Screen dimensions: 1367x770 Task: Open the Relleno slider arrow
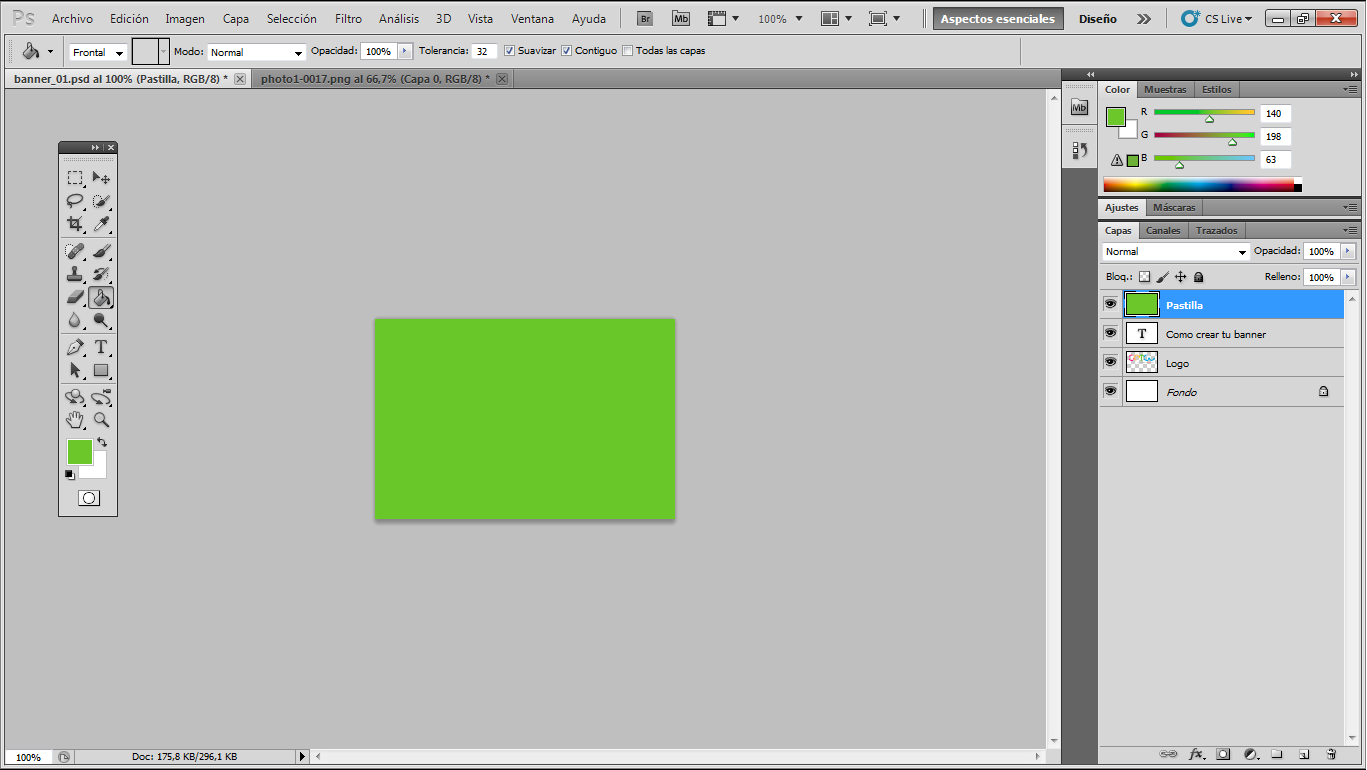pos(1348,277)
